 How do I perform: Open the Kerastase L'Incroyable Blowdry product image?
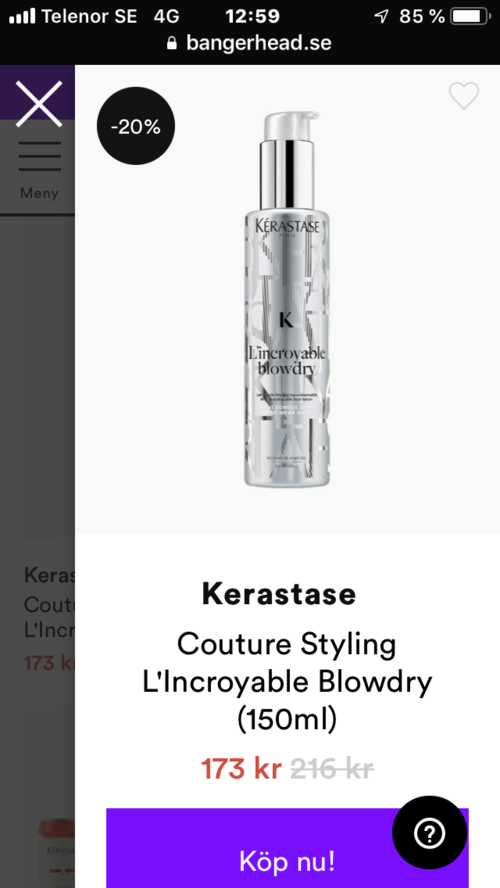pos(287,299)
